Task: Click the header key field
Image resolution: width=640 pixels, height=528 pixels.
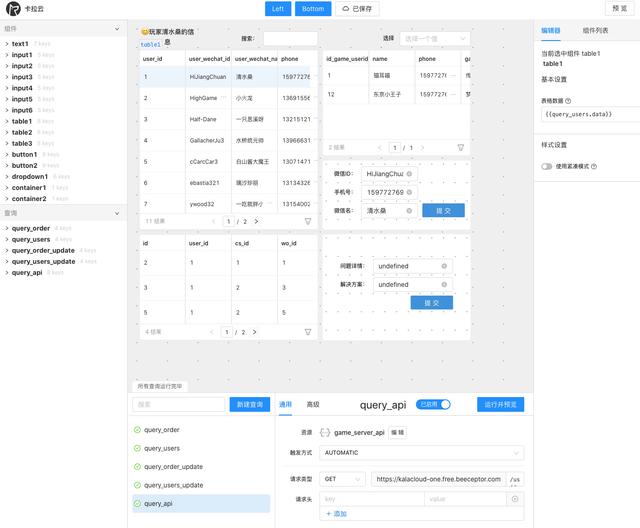Action: tap(372, 499)
